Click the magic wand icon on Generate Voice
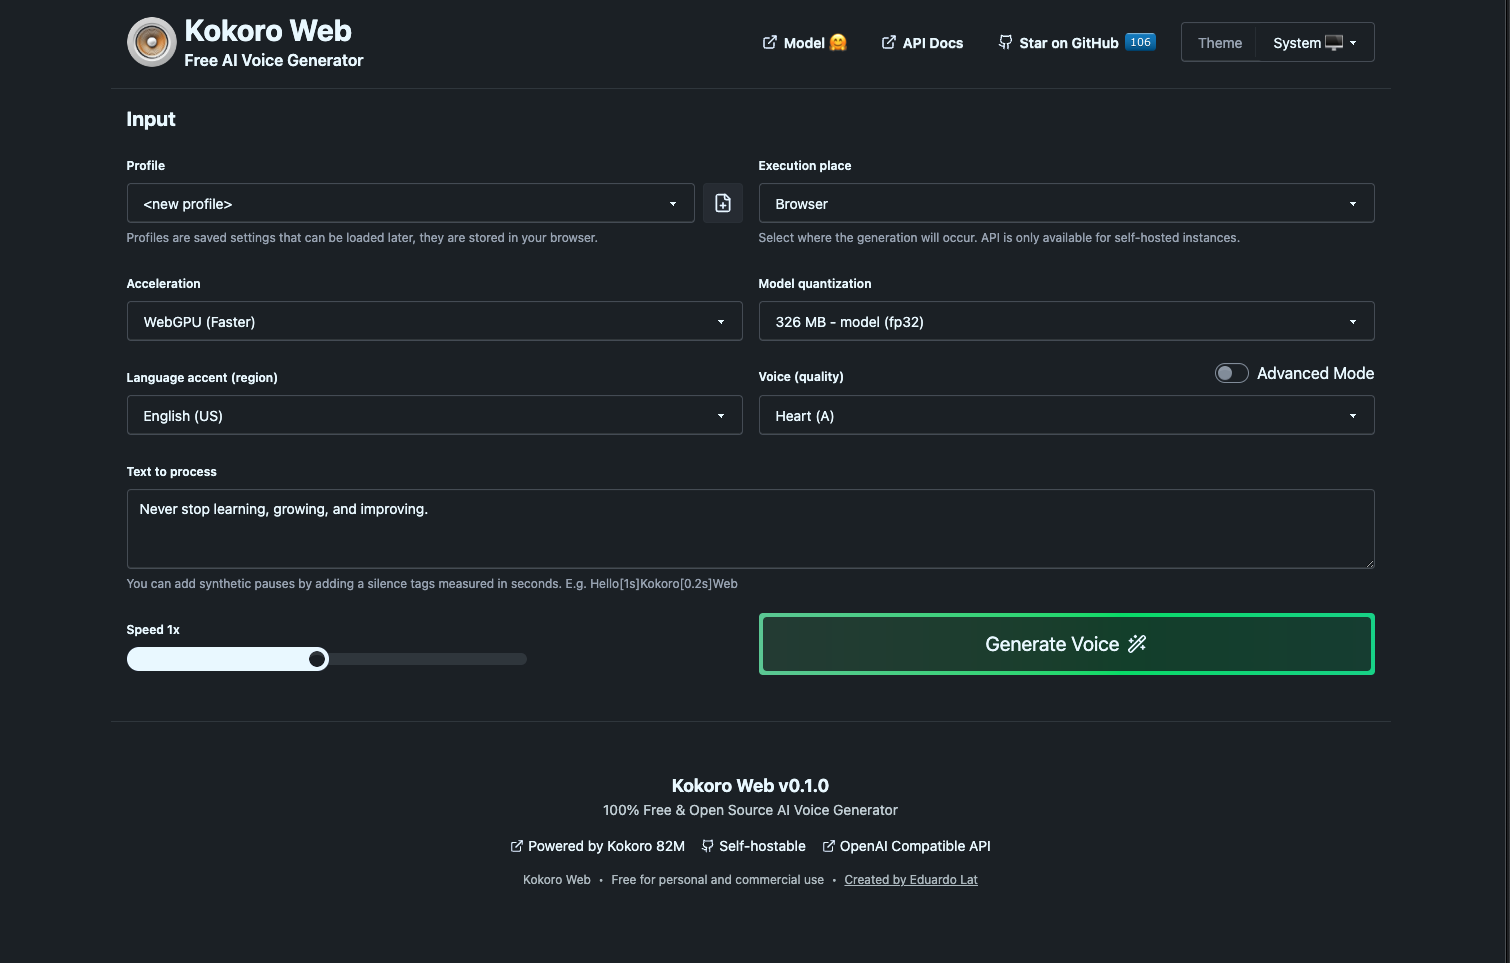1510x963 pixels. [1137, 644]
